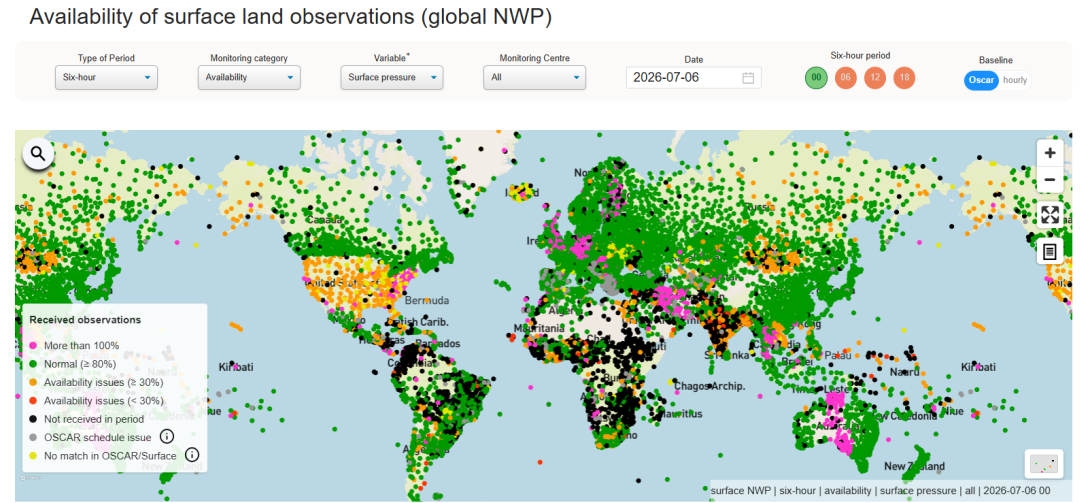The height and width of the screenshot is (503, 1090).
Task: Open the calendar icon in Date field
Action: click(x=748, y=78)
